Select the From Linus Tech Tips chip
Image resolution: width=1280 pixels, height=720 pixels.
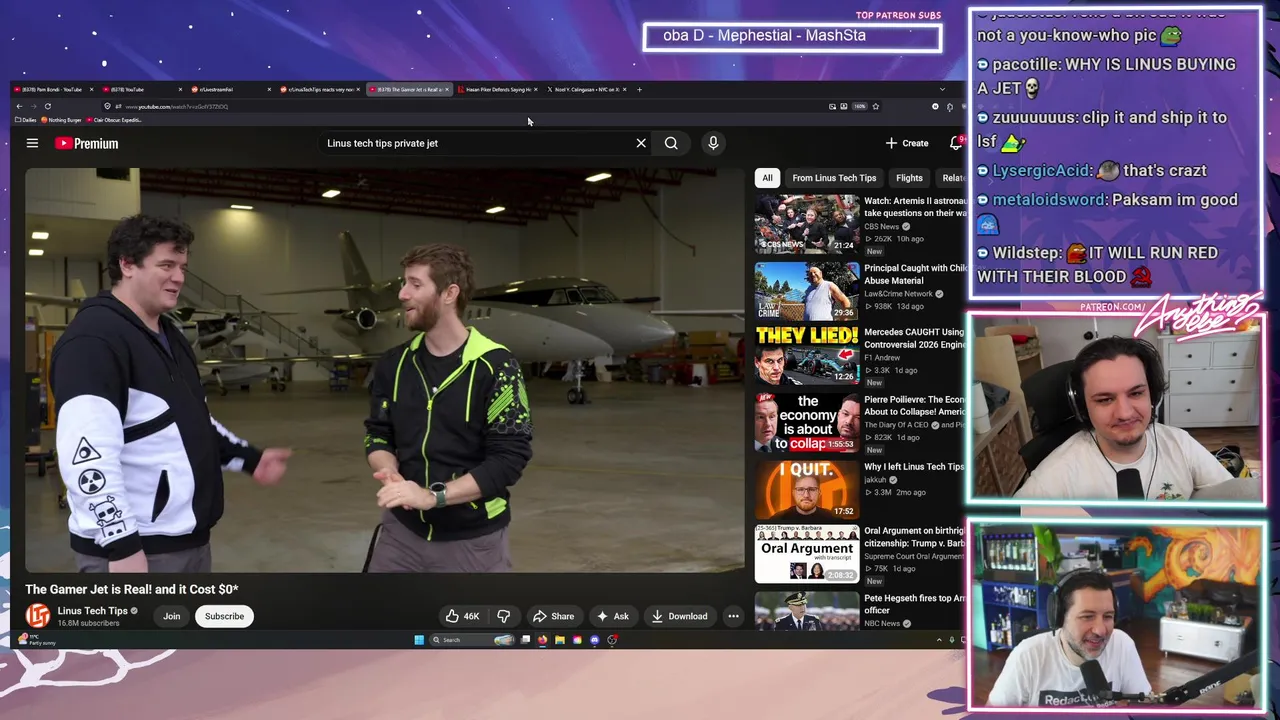[x=834, y=178]
